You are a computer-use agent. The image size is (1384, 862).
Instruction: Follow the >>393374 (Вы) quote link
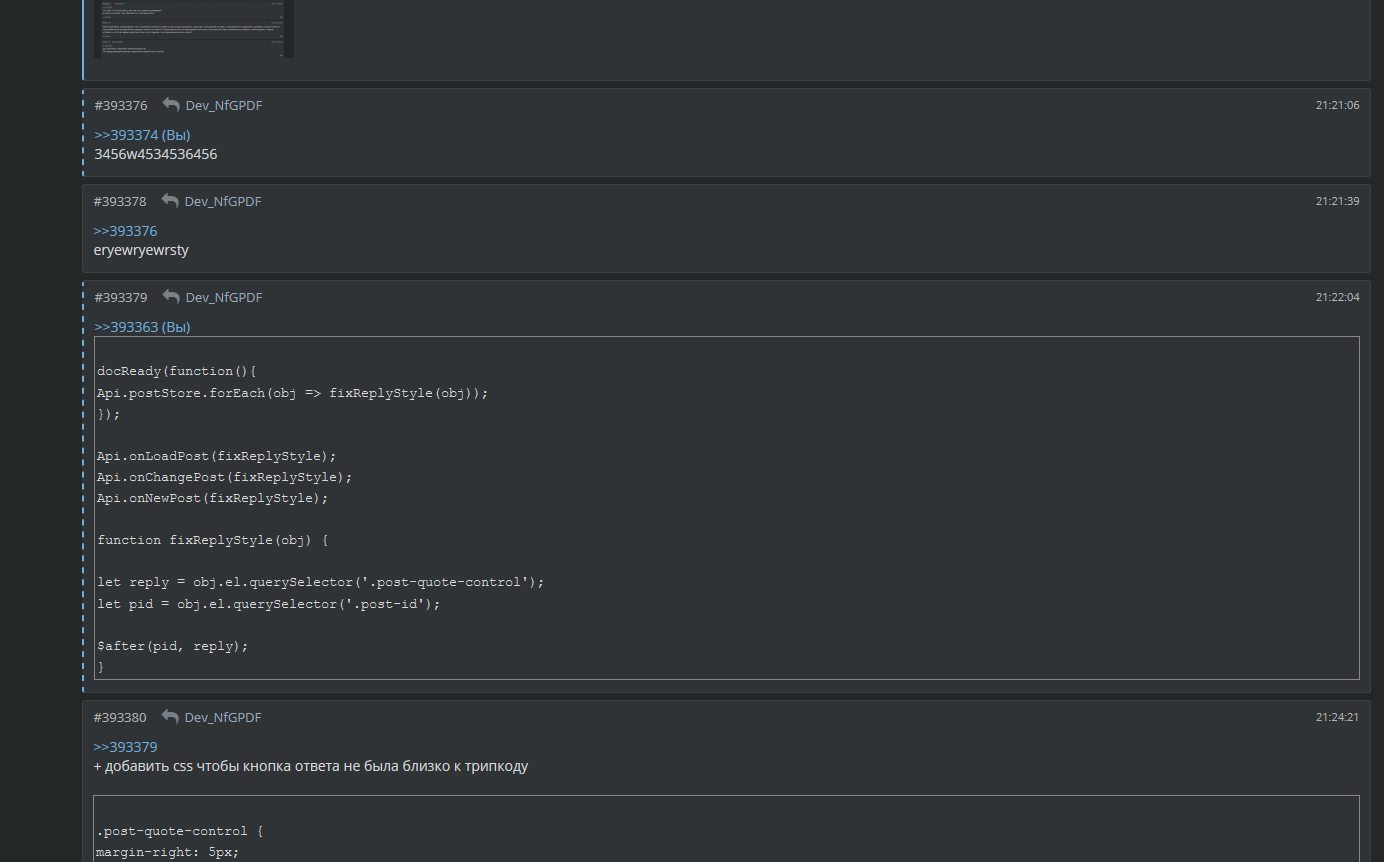pos(142,135)
